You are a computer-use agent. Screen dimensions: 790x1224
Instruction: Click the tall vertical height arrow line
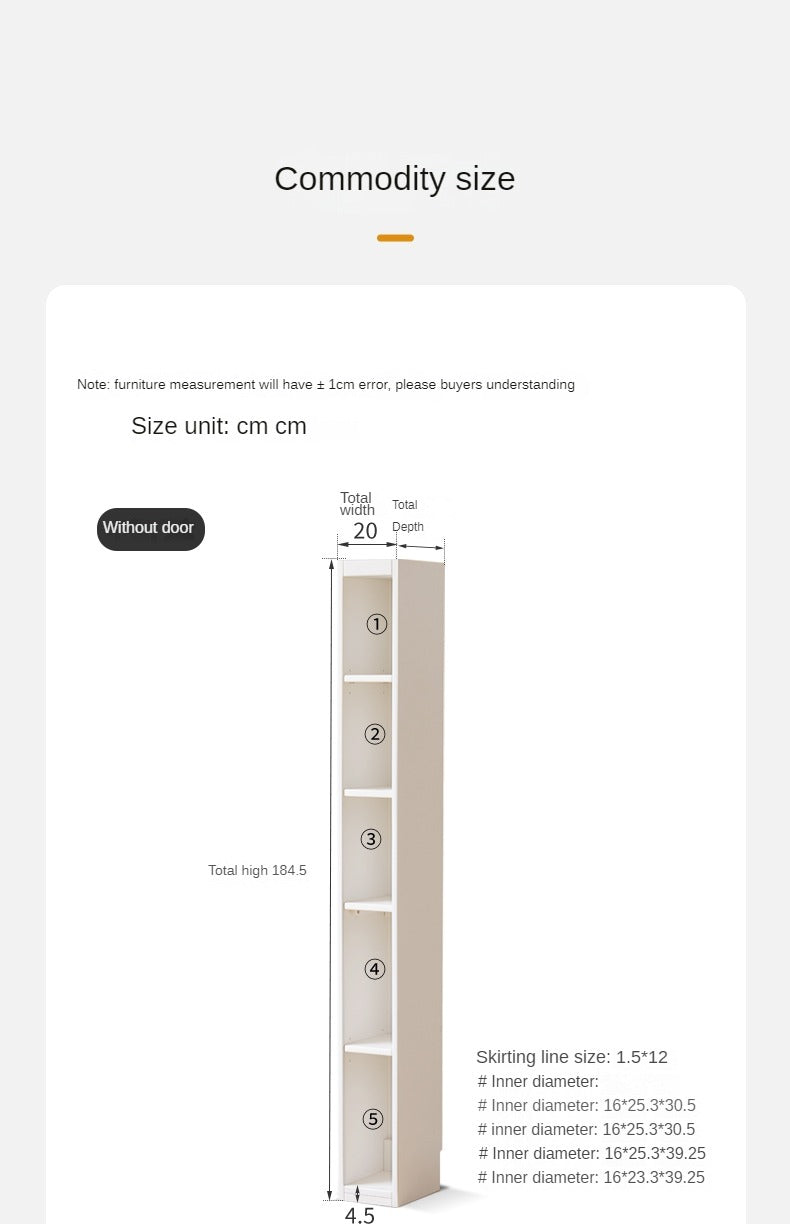point(330,879)
